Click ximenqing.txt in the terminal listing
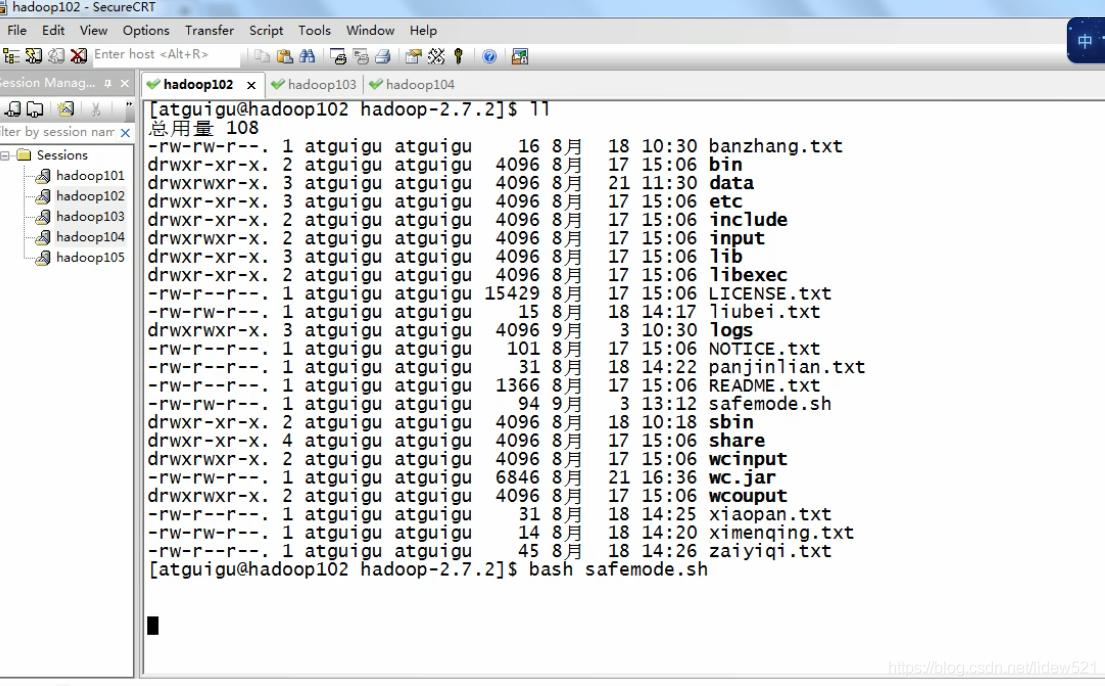The height and width of the screenshot is (686, 1105). [x=781, y=532]
